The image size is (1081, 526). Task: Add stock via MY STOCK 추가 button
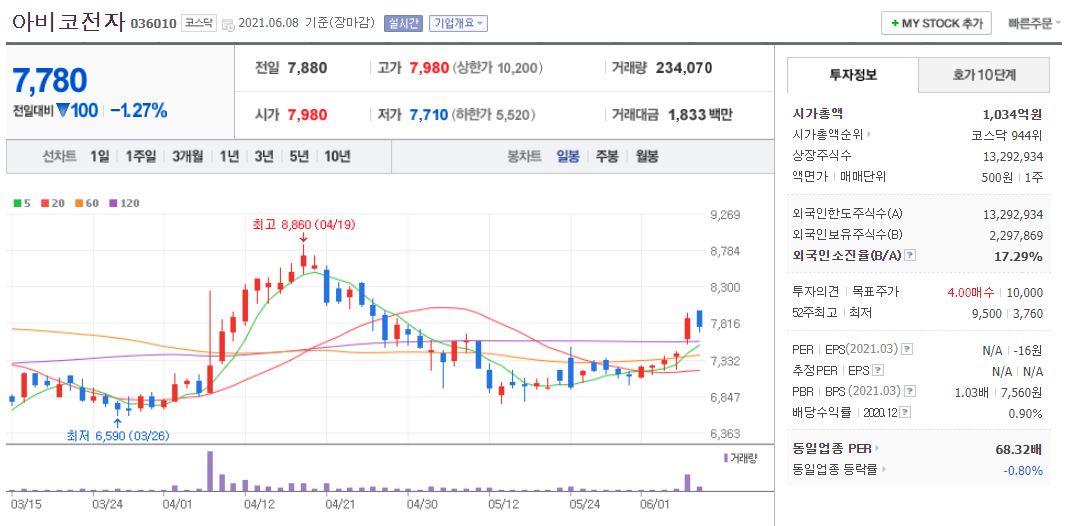tap(936, 23)
